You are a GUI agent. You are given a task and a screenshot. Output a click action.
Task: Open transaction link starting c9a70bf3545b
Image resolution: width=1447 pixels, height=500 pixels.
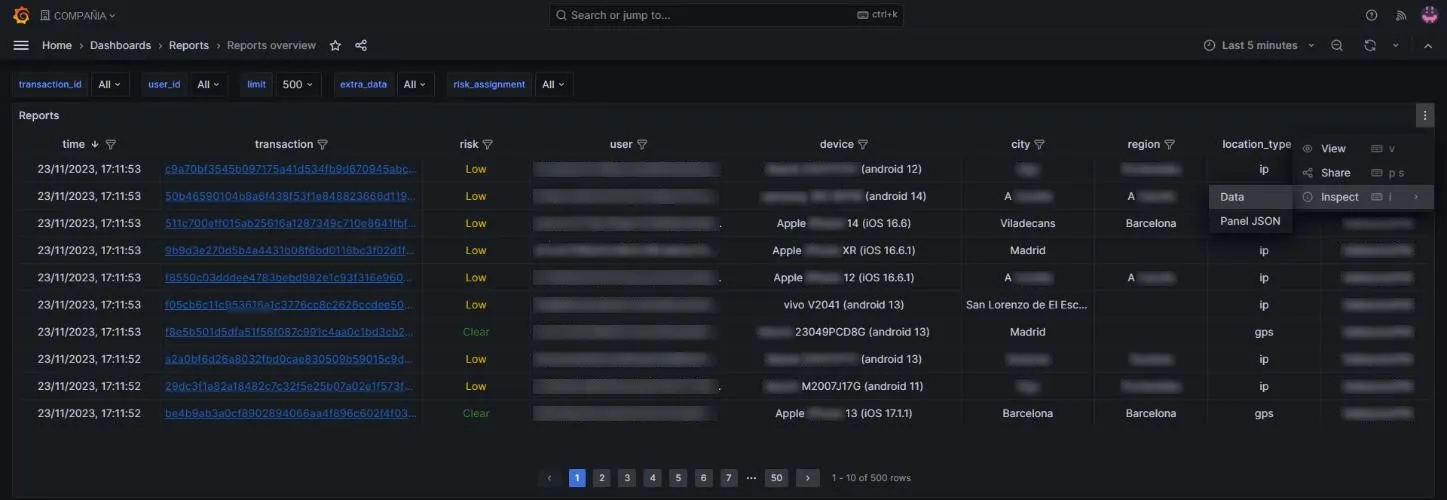click(x=290, y=169)
